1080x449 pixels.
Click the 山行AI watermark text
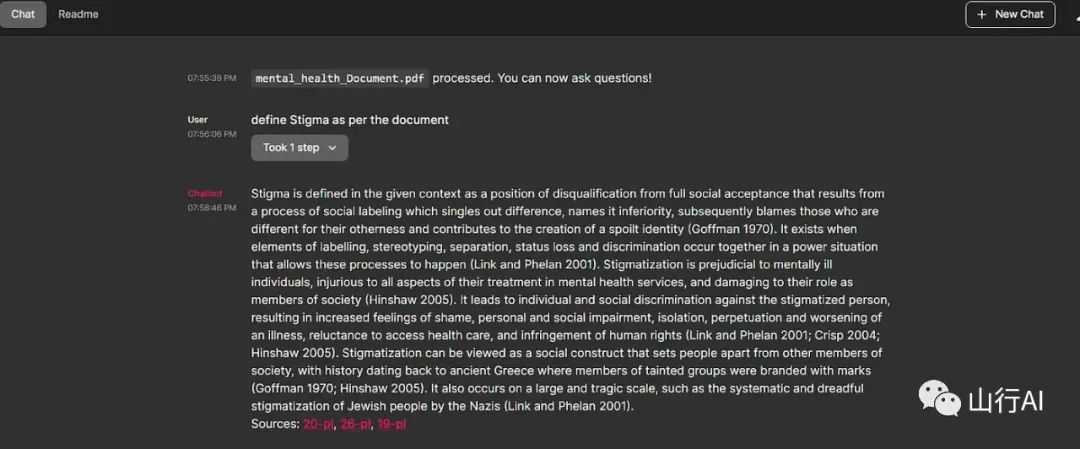point(1006,402)
